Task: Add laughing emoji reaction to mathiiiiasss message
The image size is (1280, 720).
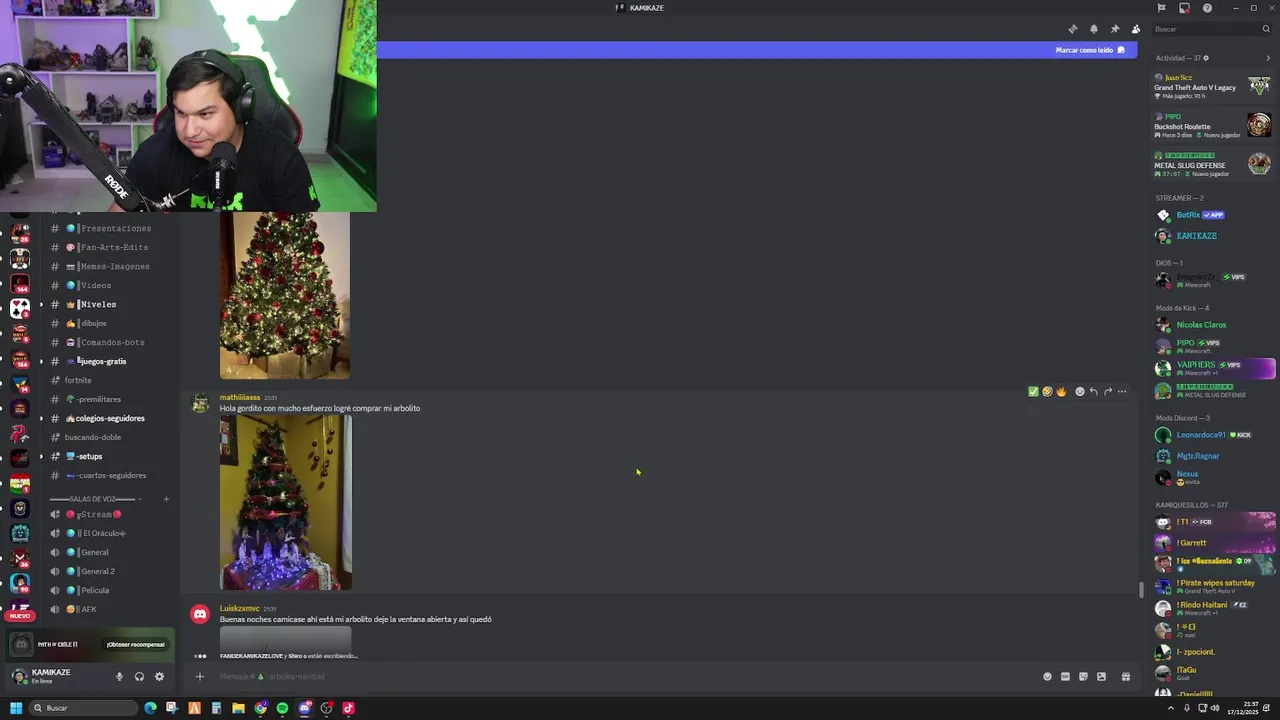Action: (x=1047, y=392)
